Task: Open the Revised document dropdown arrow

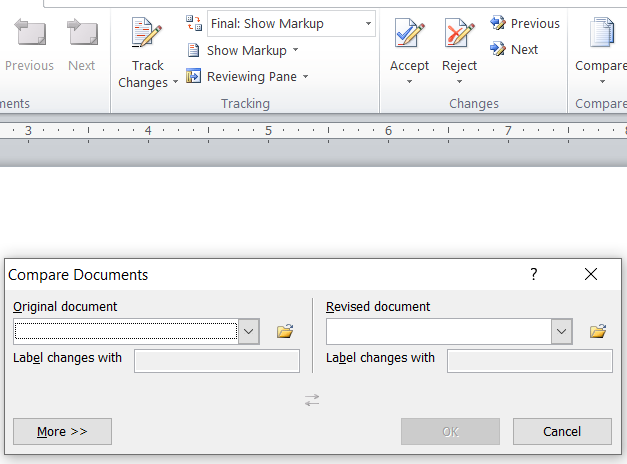Action: (562, 331)
